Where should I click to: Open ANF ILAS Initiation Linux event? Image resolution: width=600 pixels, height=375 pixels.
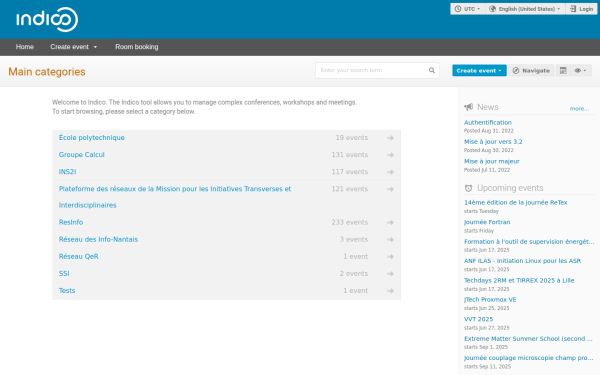pos(522,261)
